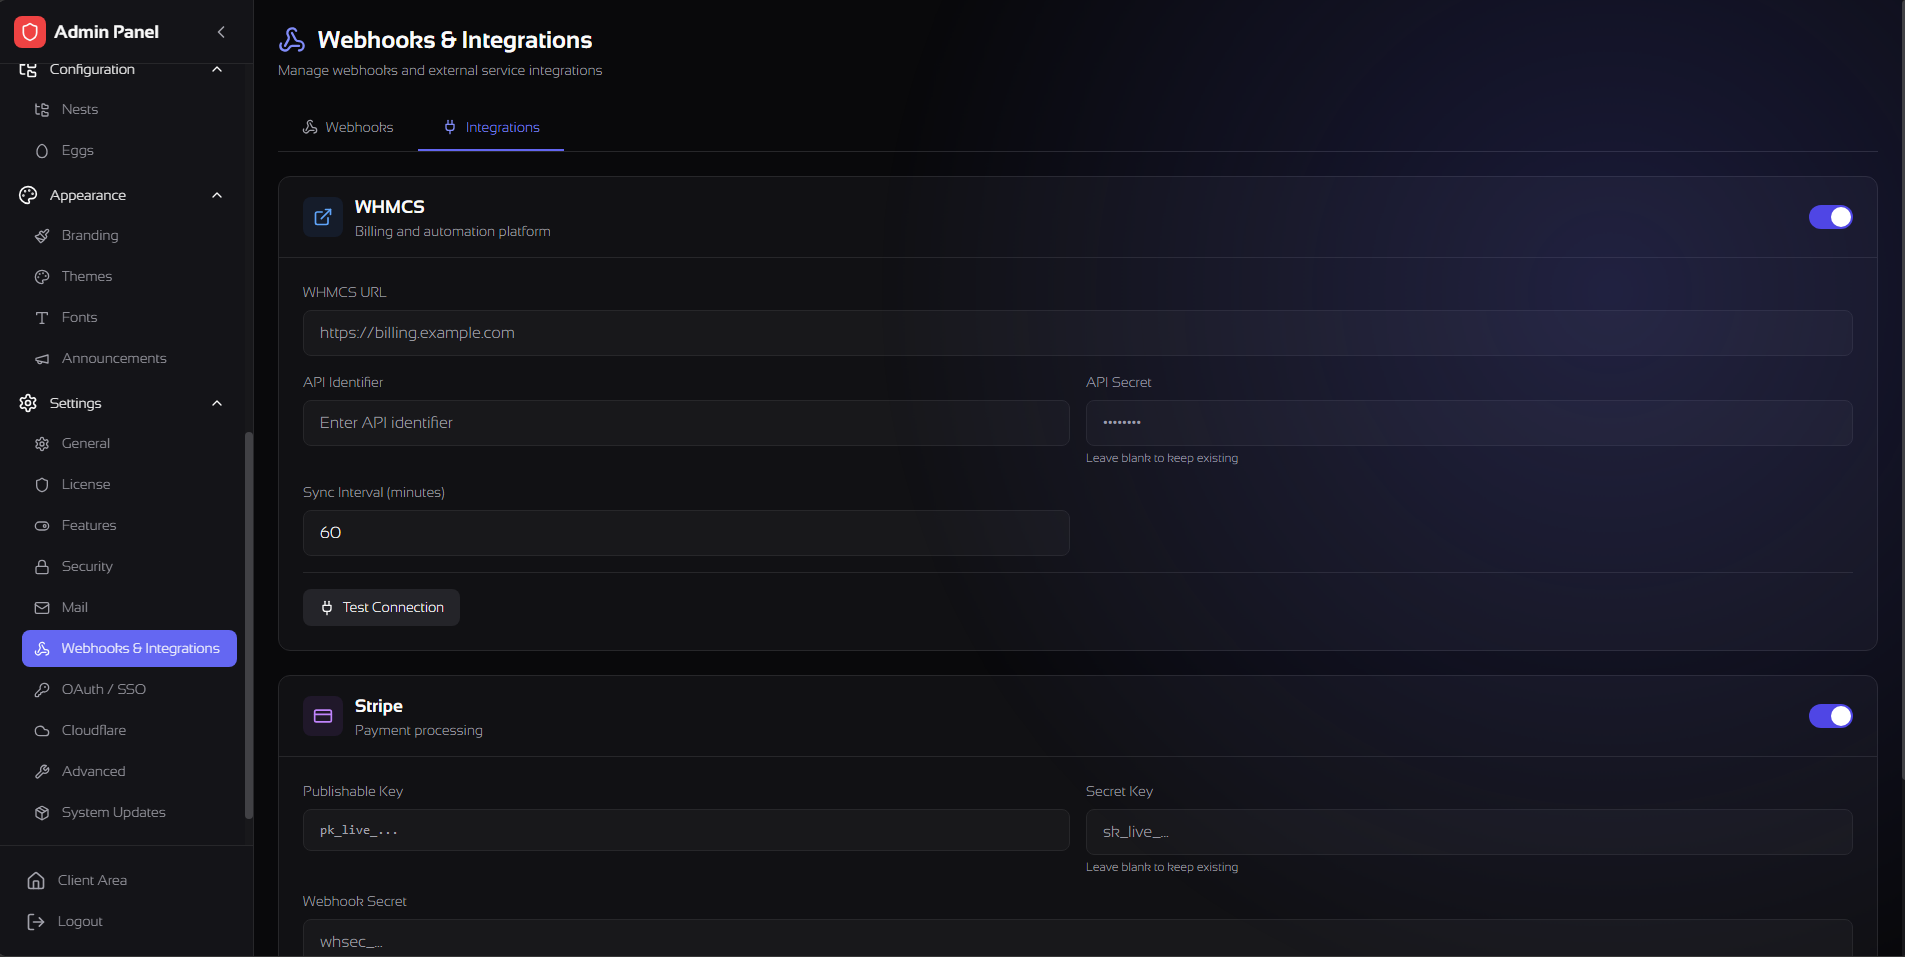Click the Stripe Secret Key field
Viewport: 1905px width, 957px height.
pyautogui.click(x=1469, y=832)
